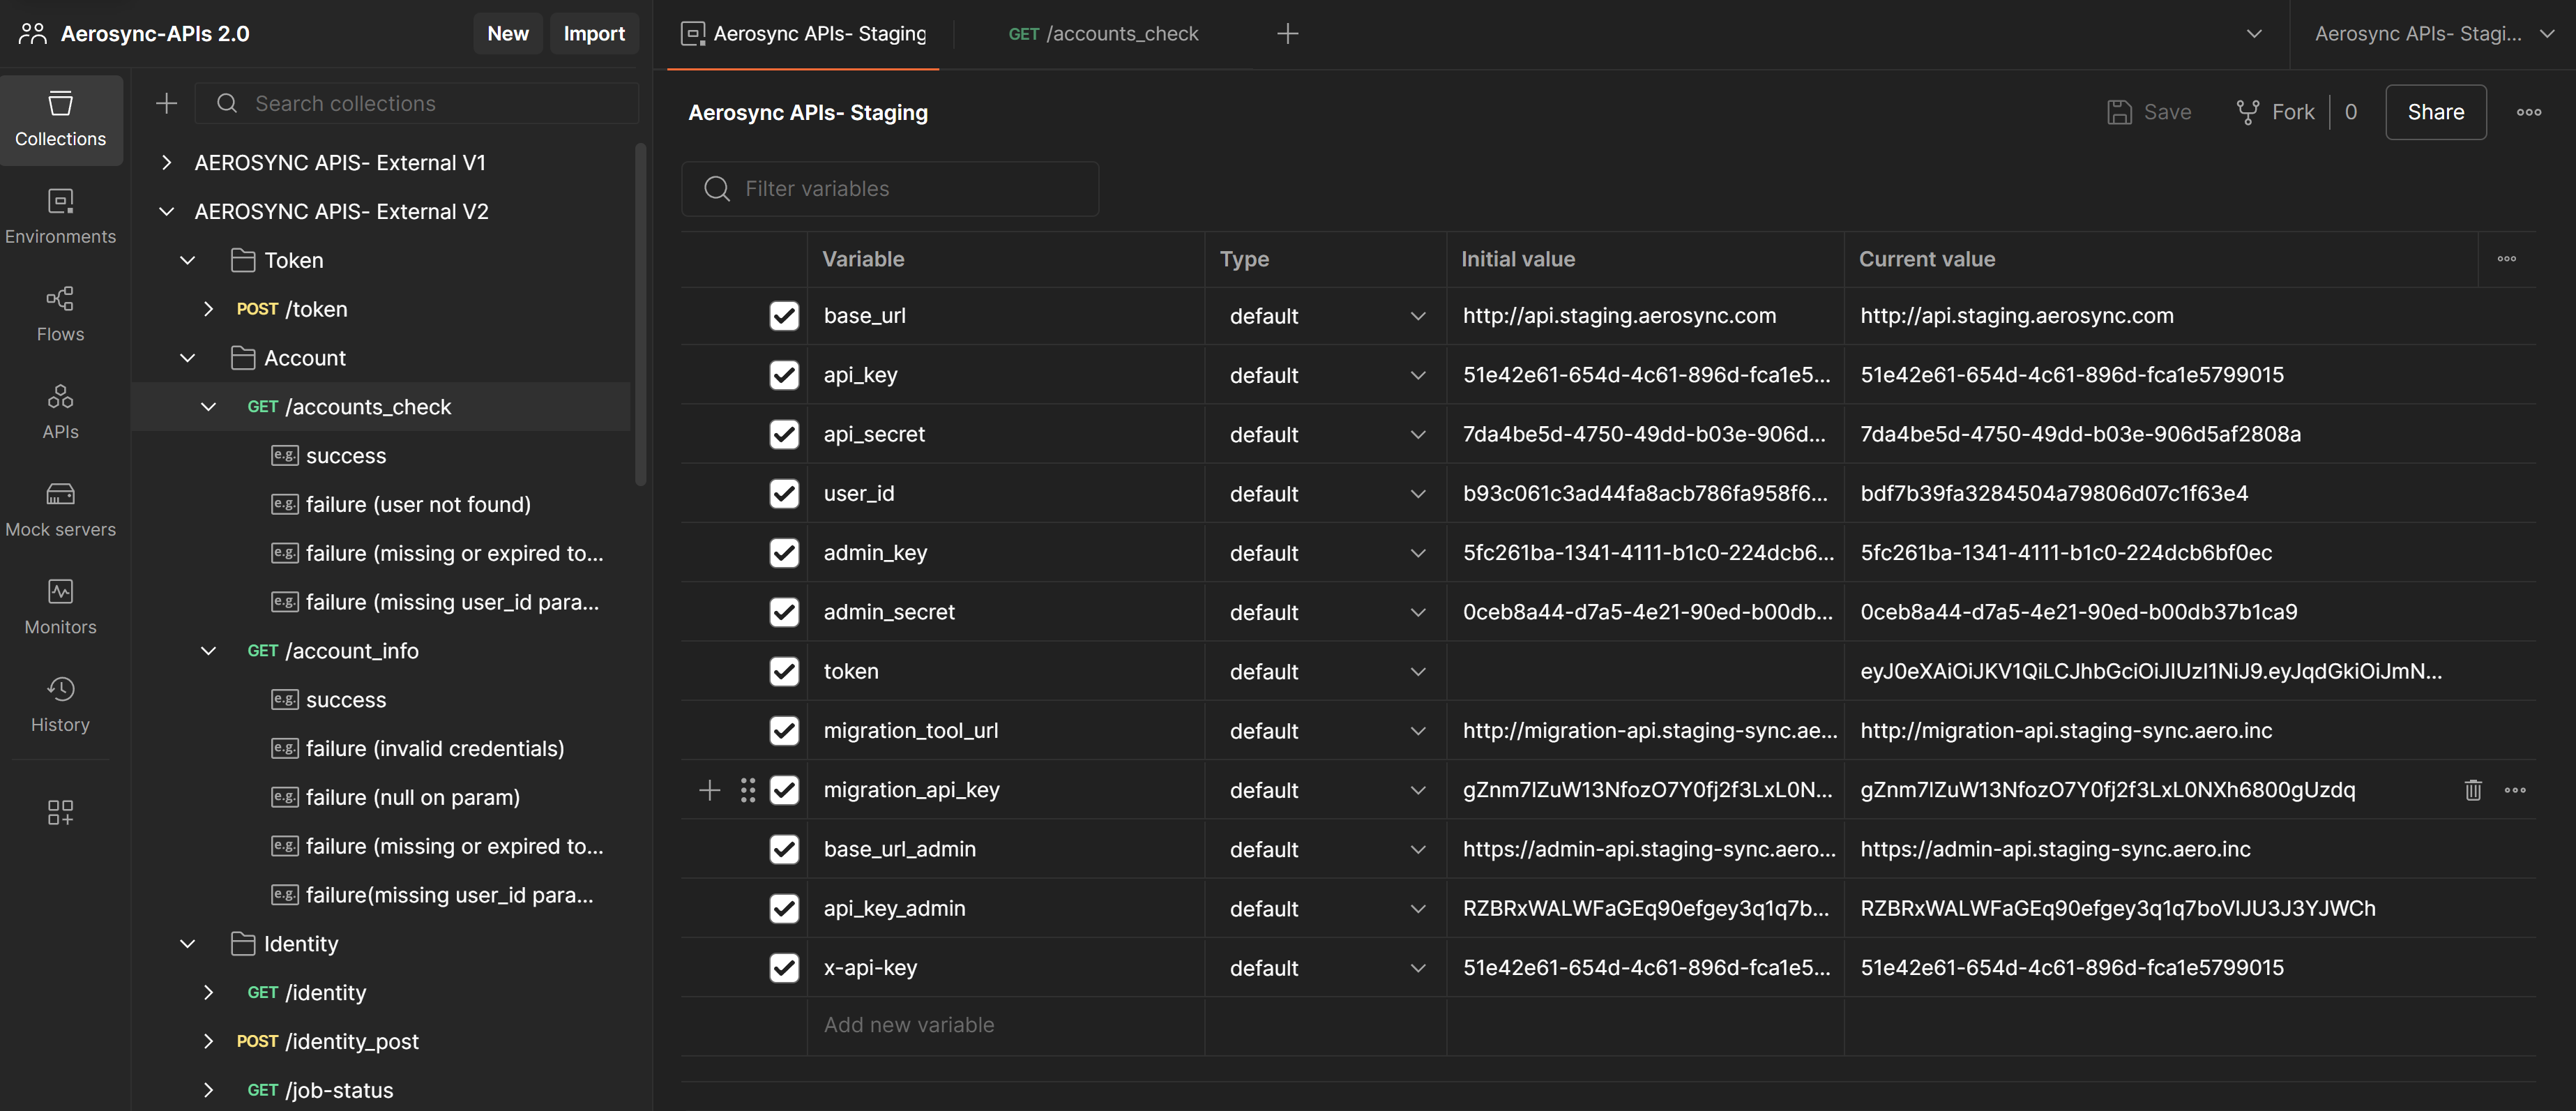This screenshot has height=1111, width=2576.
Task: Click the Add new variable field
Action: coord(1005,1025)
